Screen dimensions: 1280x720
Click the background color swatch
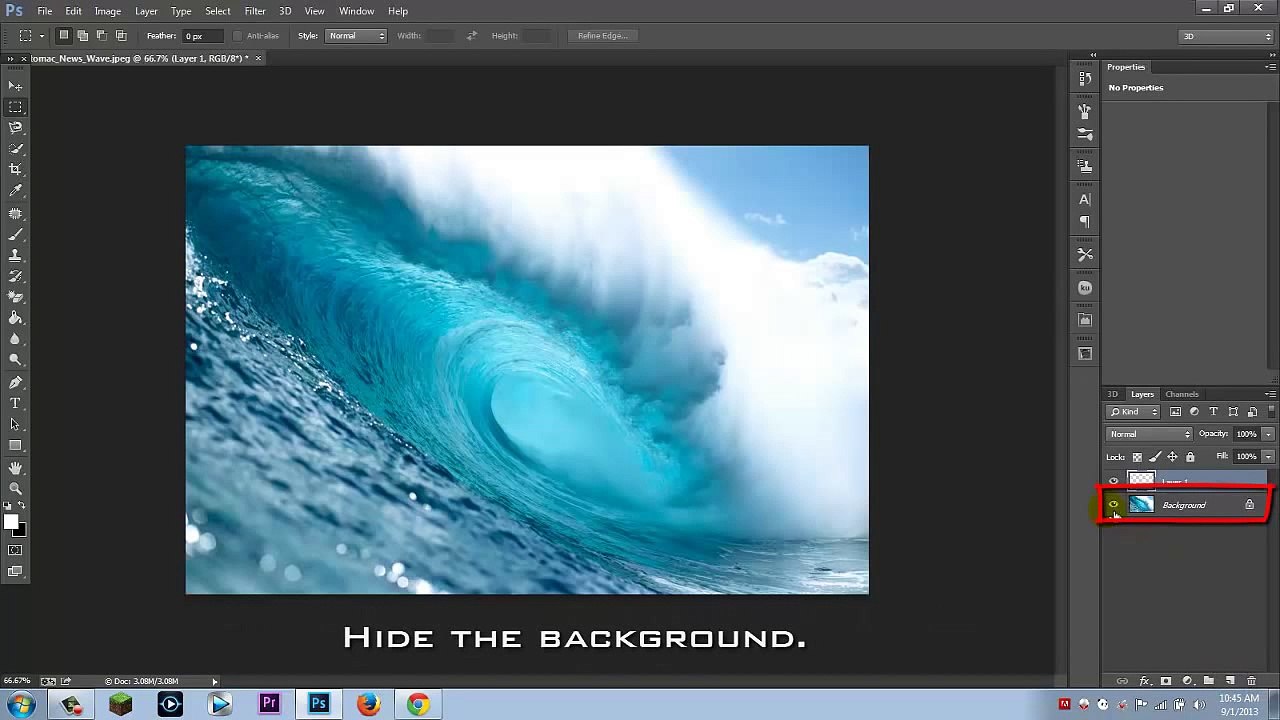21,531
